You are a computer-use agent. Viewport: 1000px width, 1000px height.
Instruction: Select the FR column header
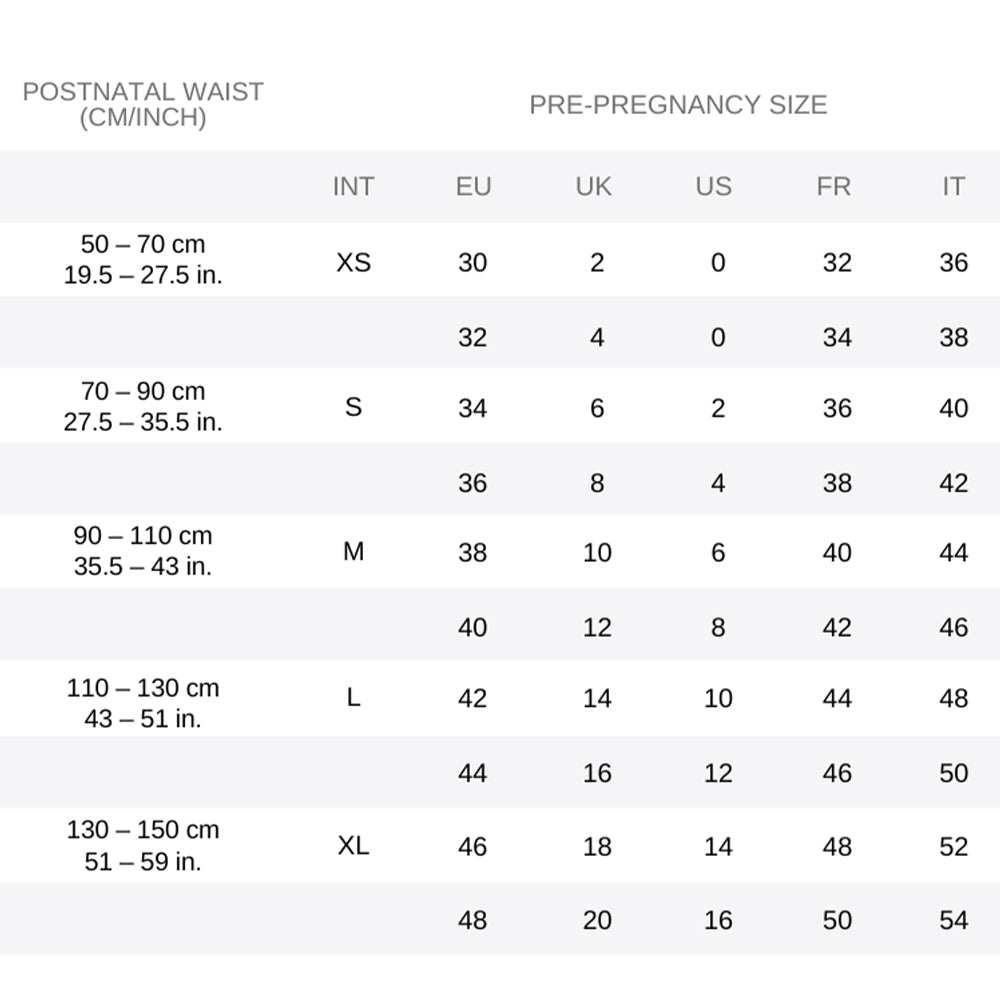834,187
